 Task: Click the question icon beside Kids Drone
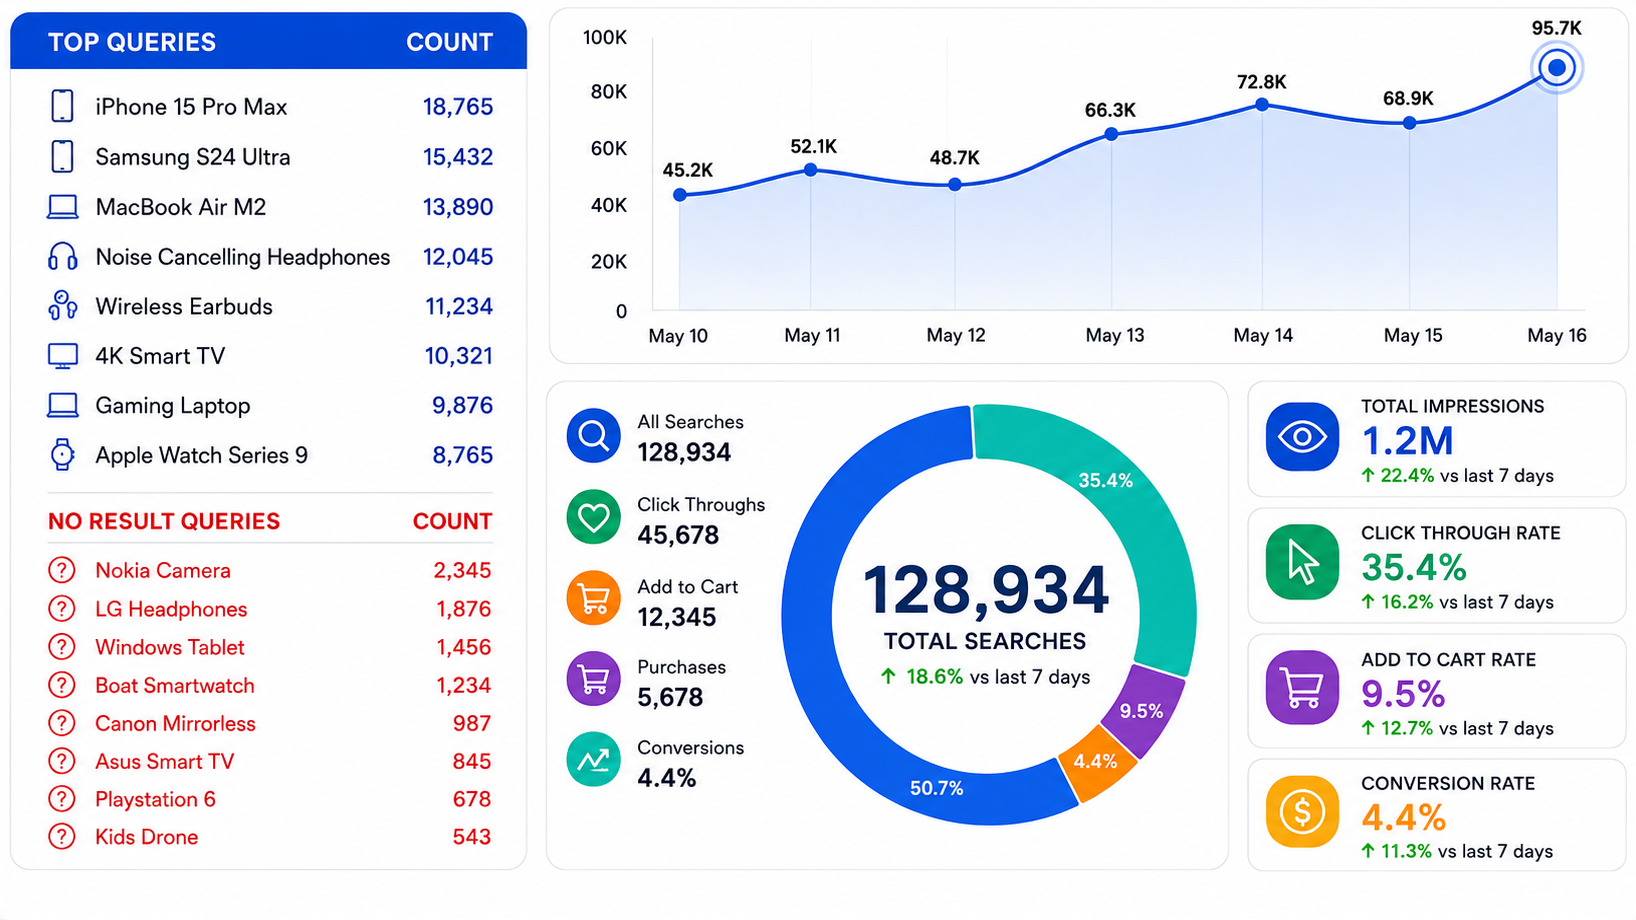coord(62,836)
